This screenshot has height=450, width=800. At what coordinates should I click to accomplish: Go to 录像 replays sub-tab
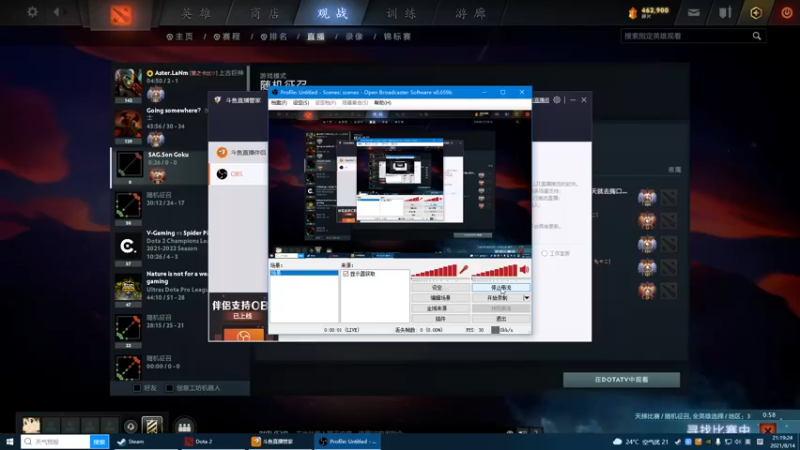coord(354,37)
